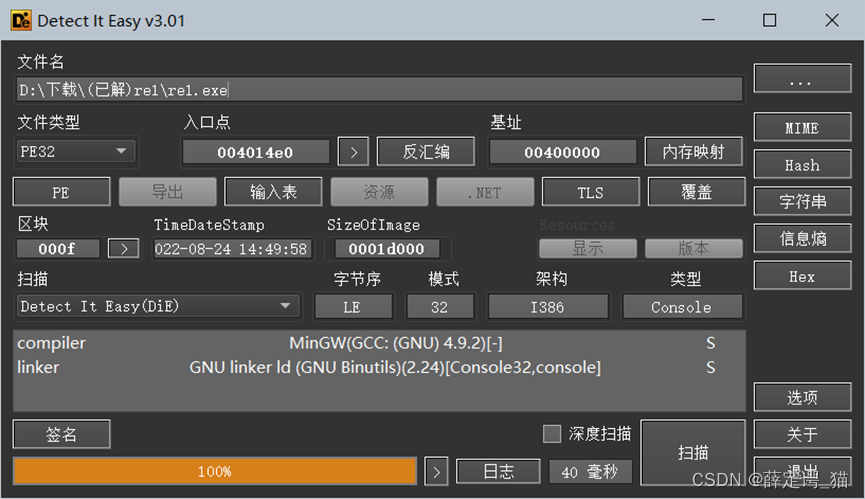Image resolution: width=865 pixels, height=499 pixels.
Task: Click the TimeDateStamp field
Action: point(232,249)
